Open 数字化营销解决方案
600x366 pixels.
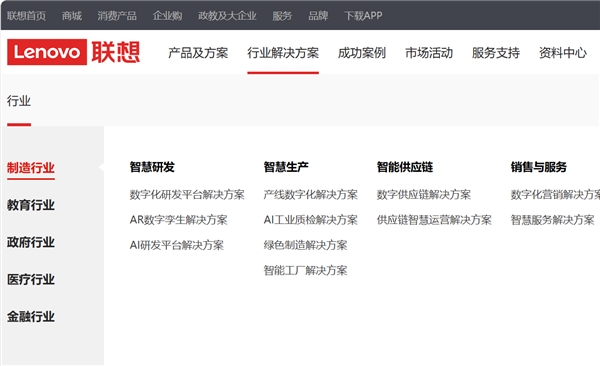point(555,194)
